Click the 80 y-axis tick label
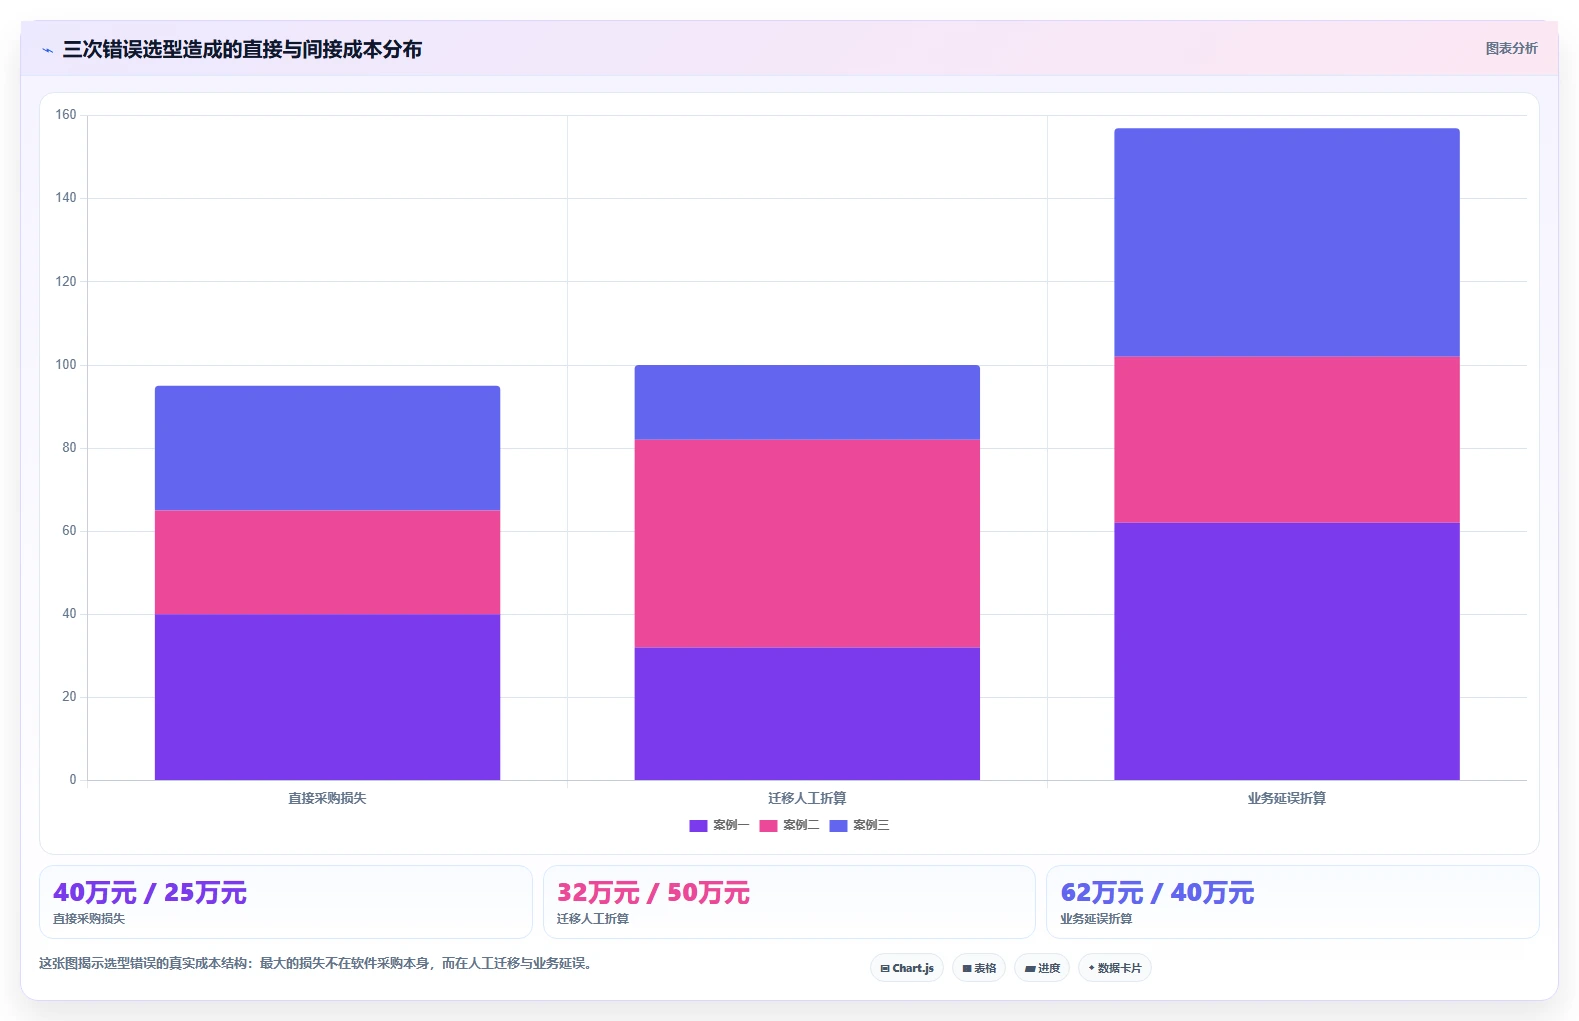 [69, 448]
